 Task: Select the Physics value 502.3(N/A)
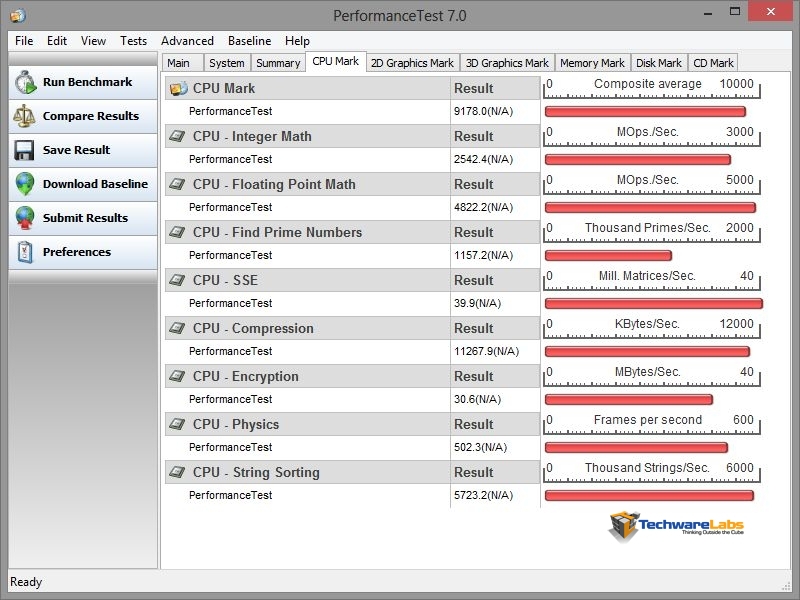(481, 447)
